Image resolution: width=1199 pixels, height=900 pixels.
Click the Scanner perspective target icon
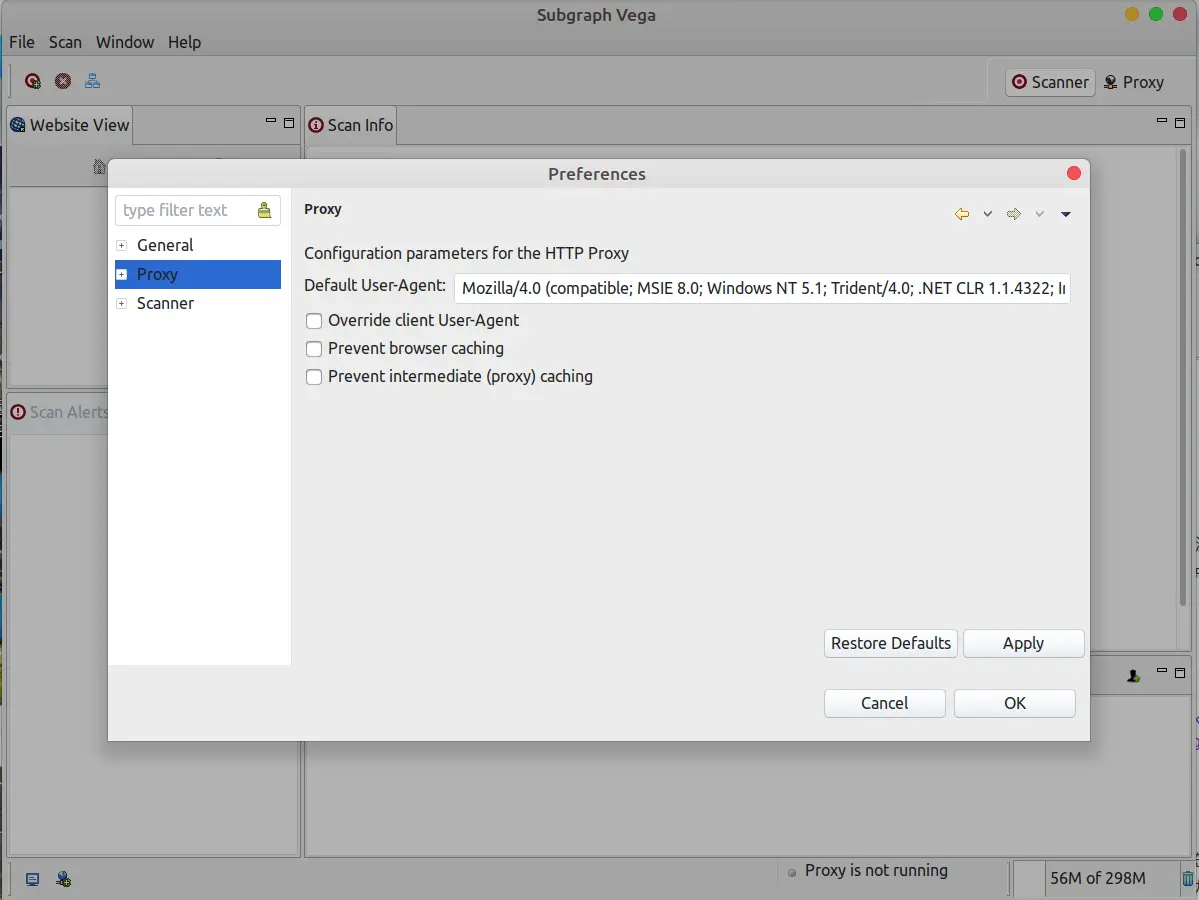click(x=1019, y=82)
